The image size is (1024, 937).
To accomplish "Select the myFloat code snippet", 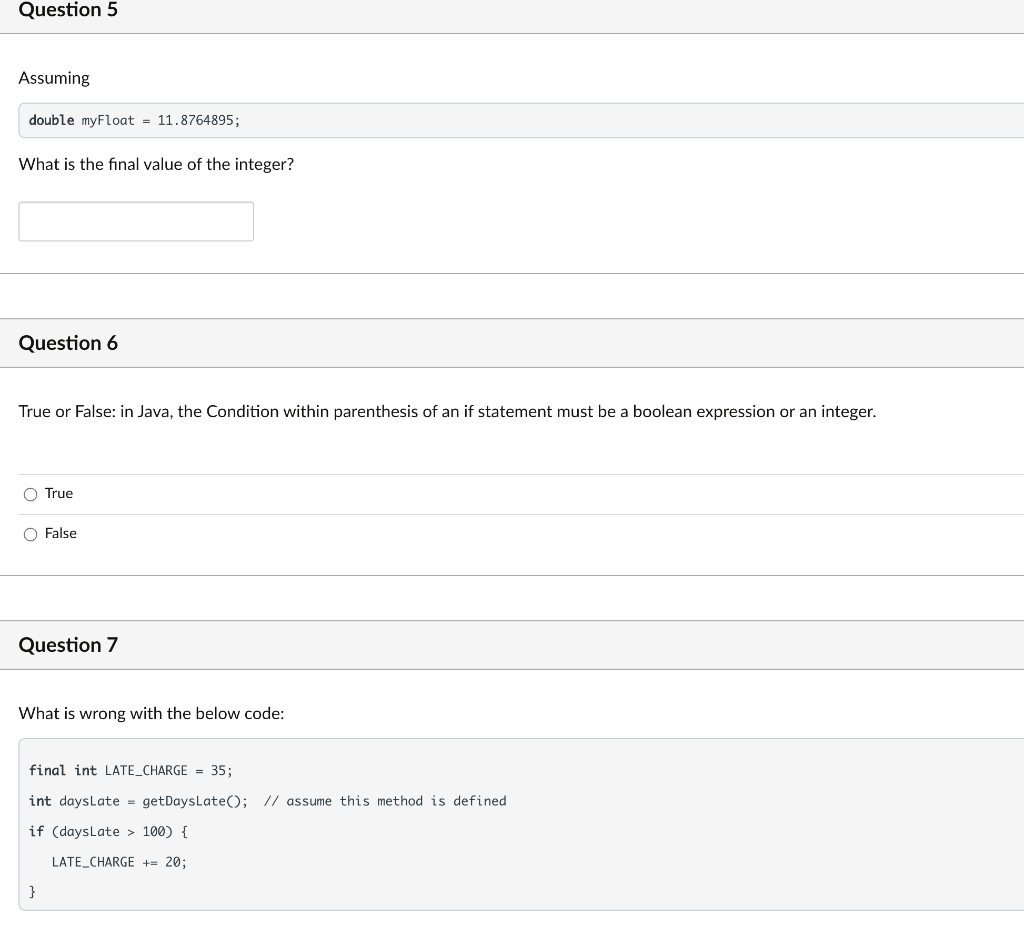I will [132, 120].
